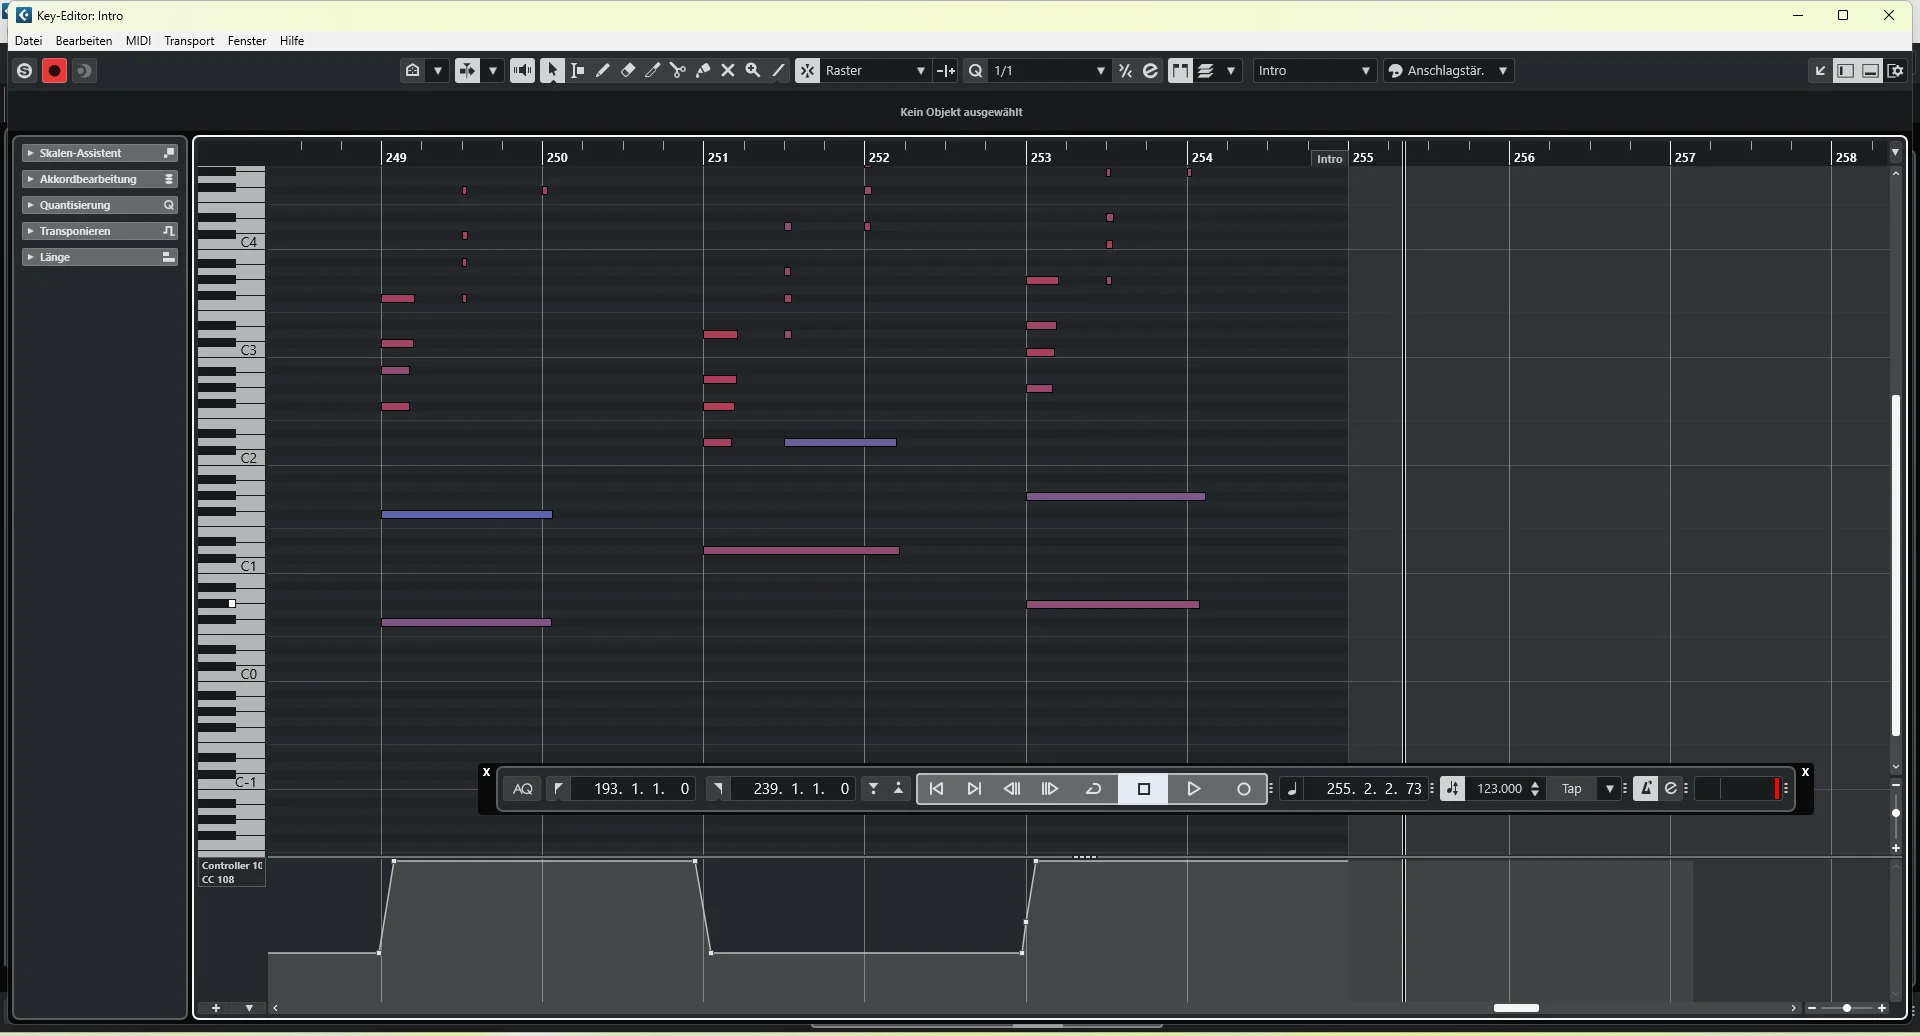Screen dimensions: 1920x1036
Task: Select the Mute X tool
Action: [728, 71]
